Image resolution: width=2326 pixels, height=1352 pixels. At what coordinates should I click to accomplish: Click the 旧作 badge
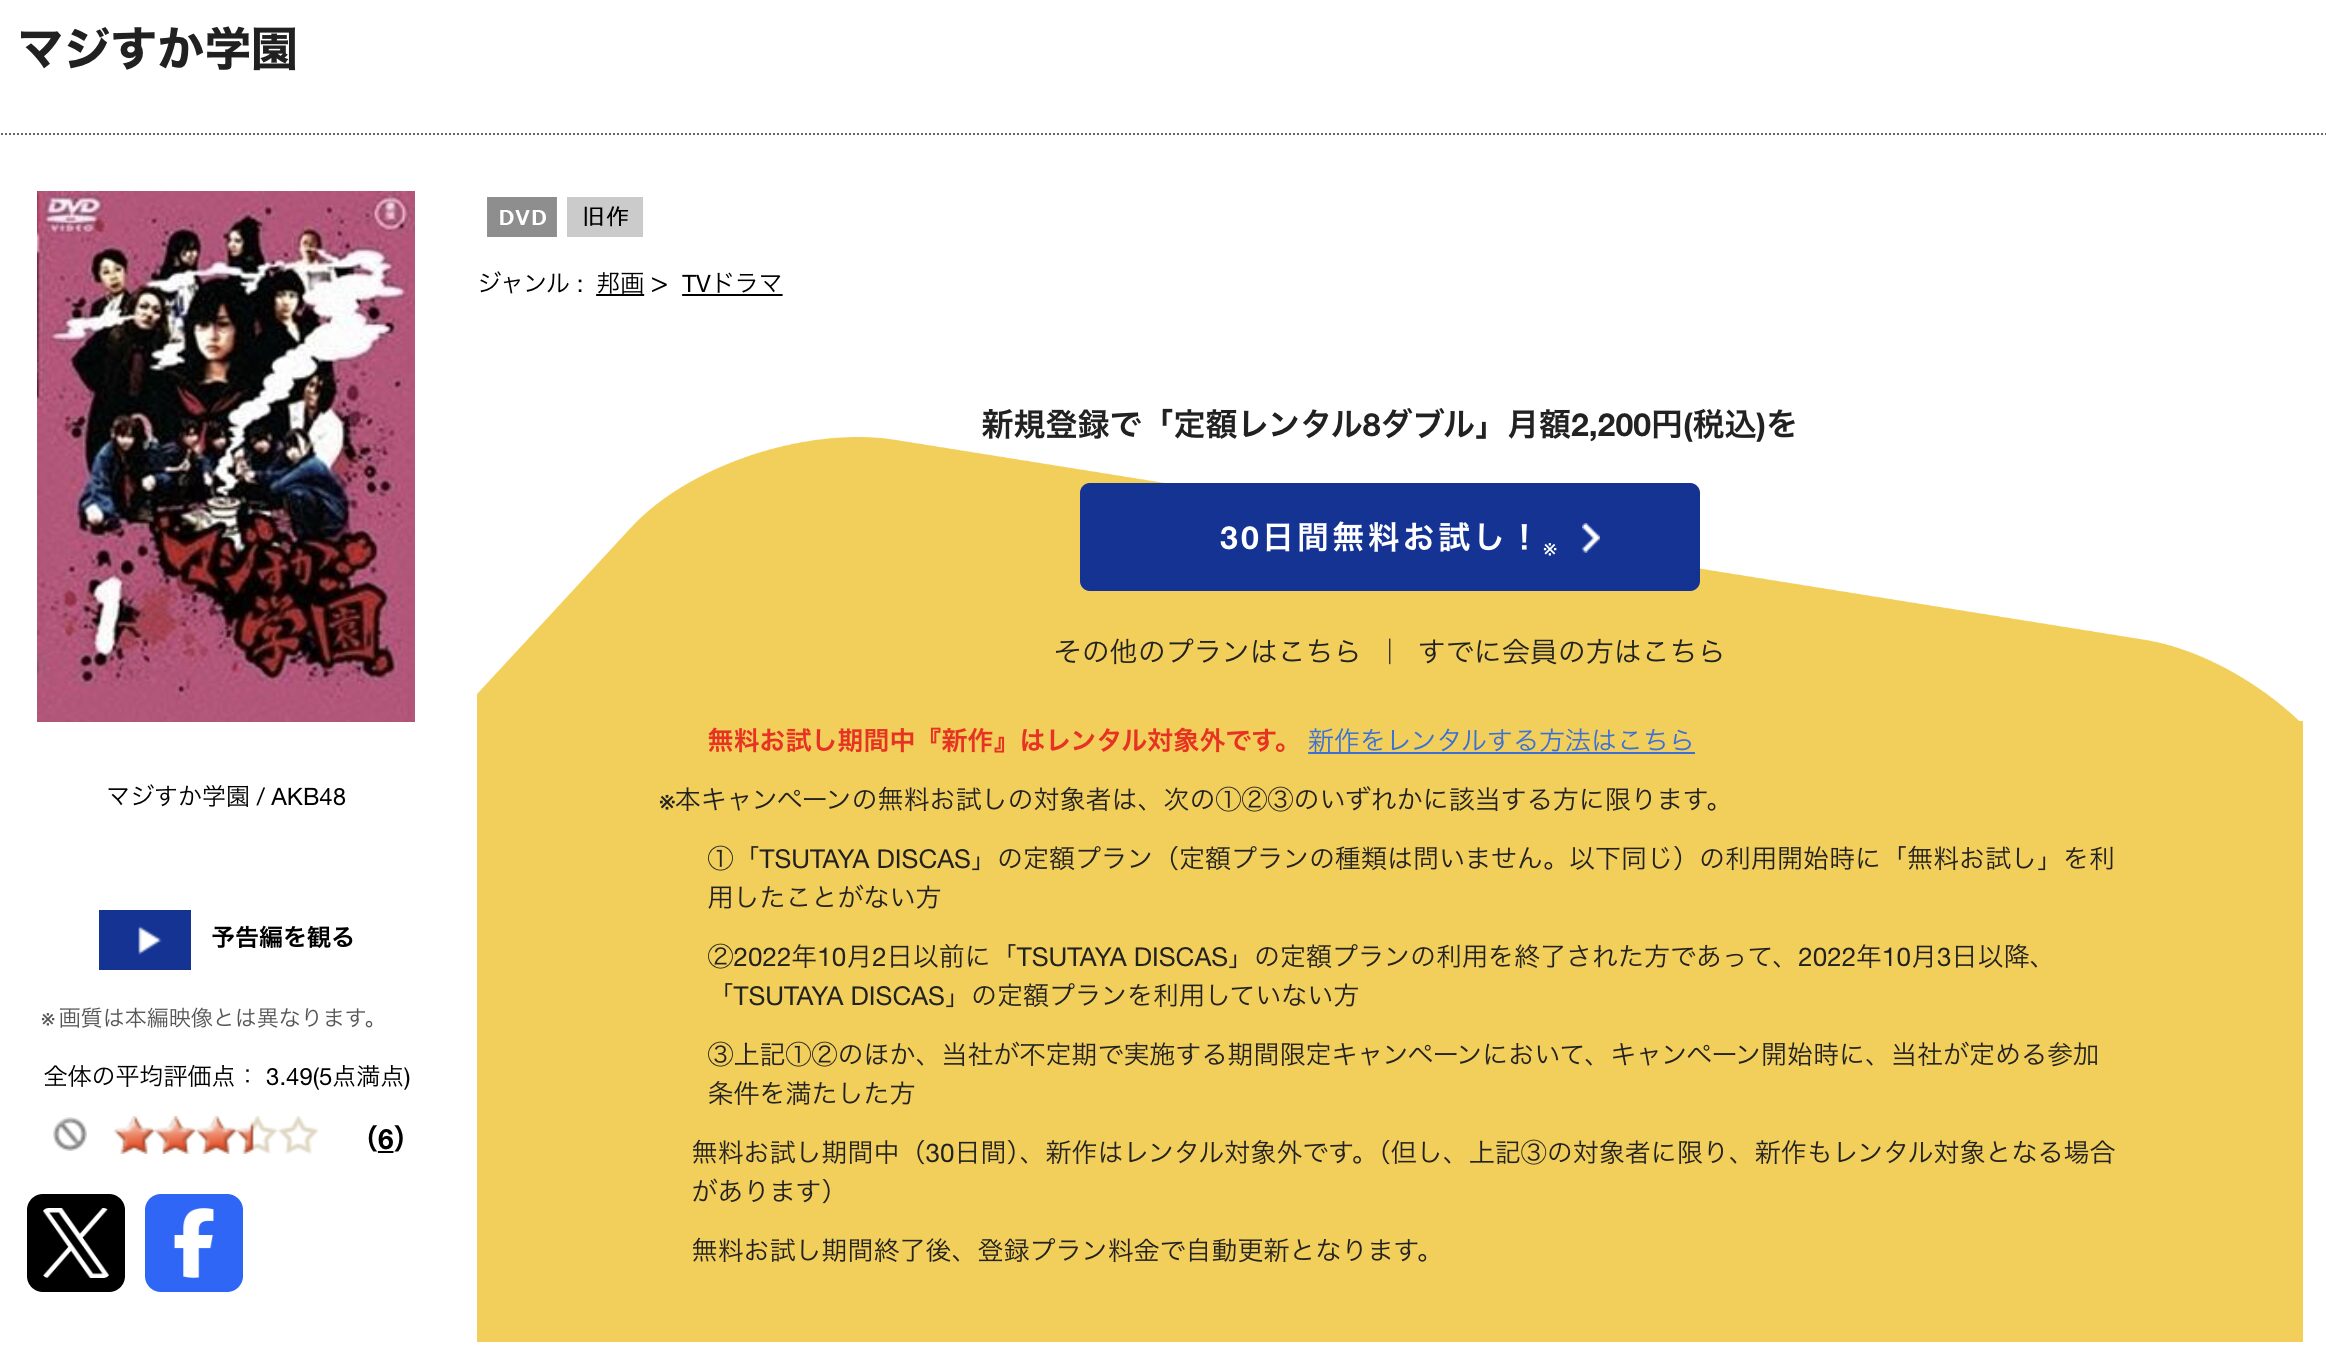coord(605,217)
